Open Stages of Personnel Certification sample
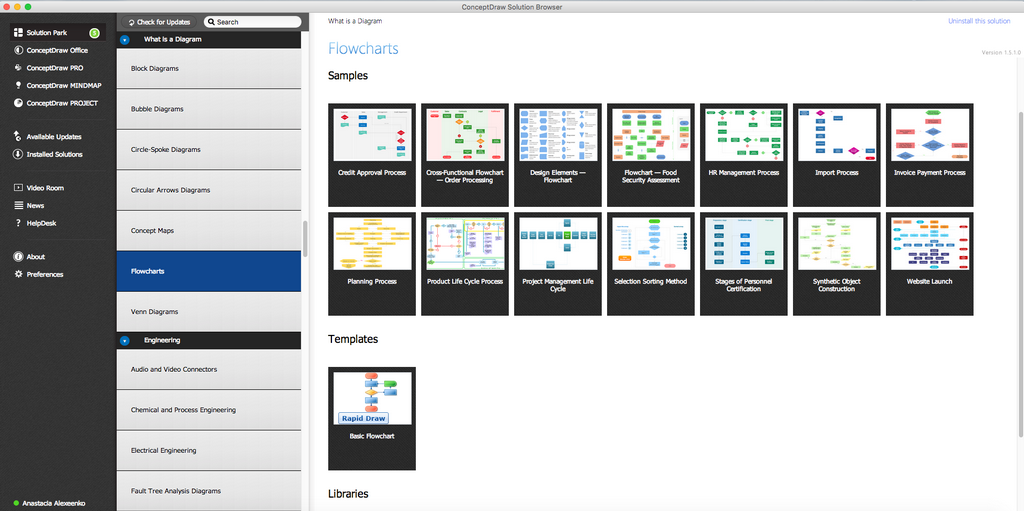The image size is (1024, 511). coord(744,264)
